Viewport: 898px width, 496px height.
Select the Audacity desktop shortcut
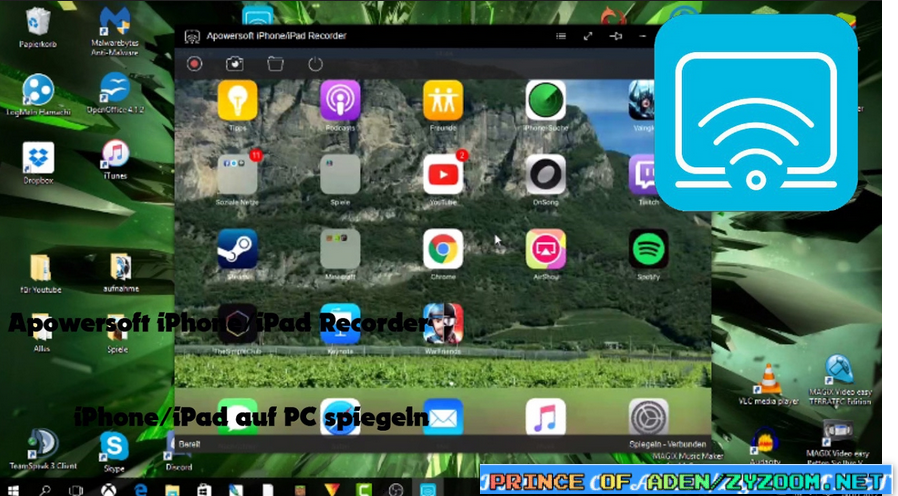[765, 446]
